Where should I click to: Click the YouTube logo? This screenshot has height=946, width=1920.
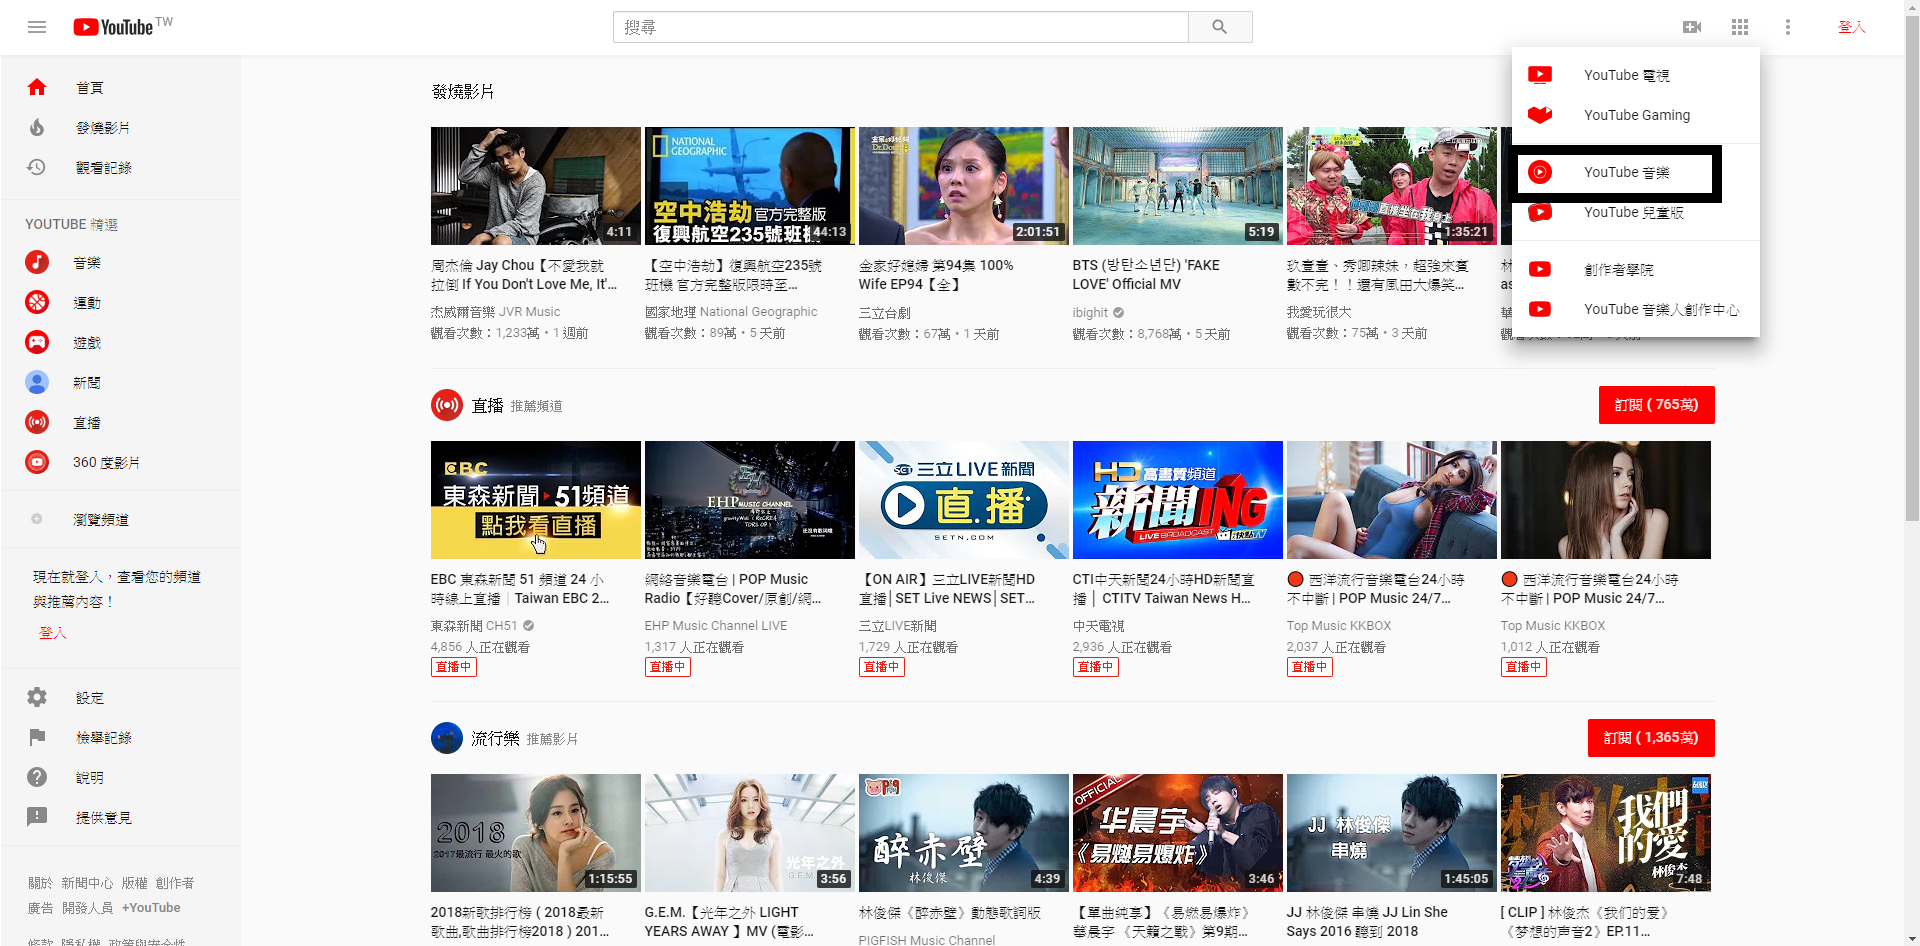coord(113,27)
